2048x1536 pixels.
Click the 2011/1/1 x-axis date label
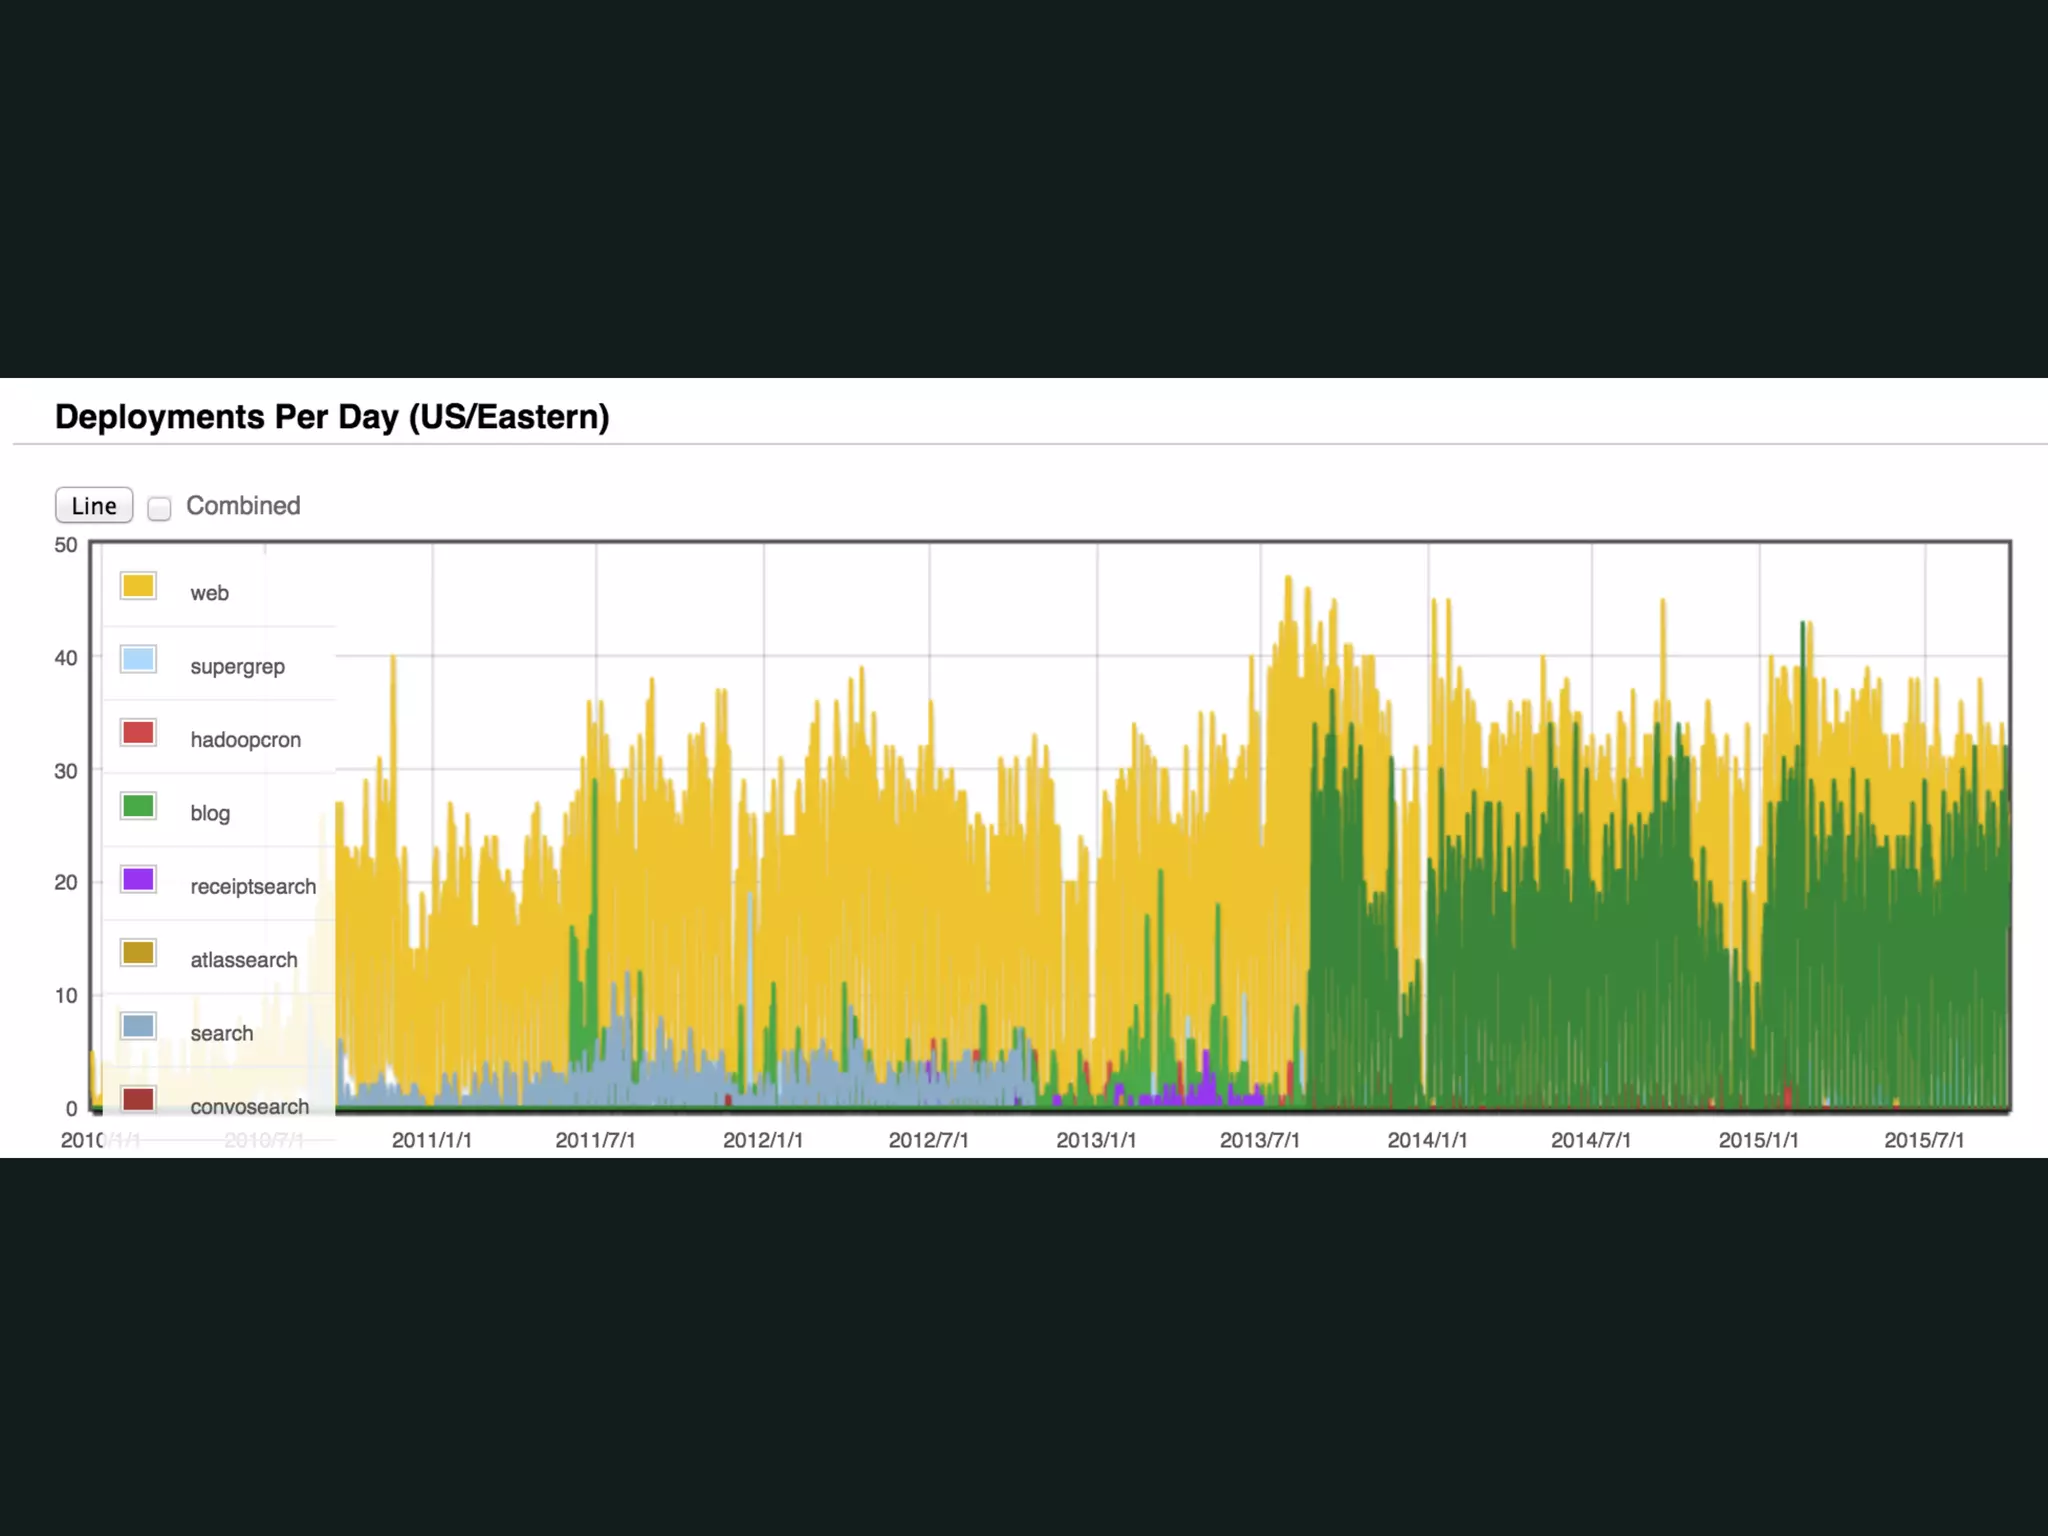[431, 1140]
